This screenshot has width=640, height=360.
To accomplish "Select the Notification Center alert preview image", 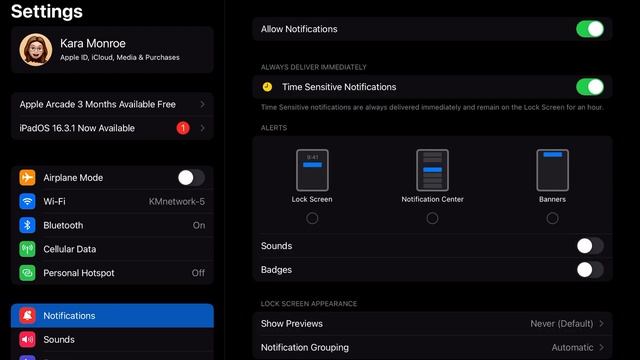I will [x=432, y=170].
